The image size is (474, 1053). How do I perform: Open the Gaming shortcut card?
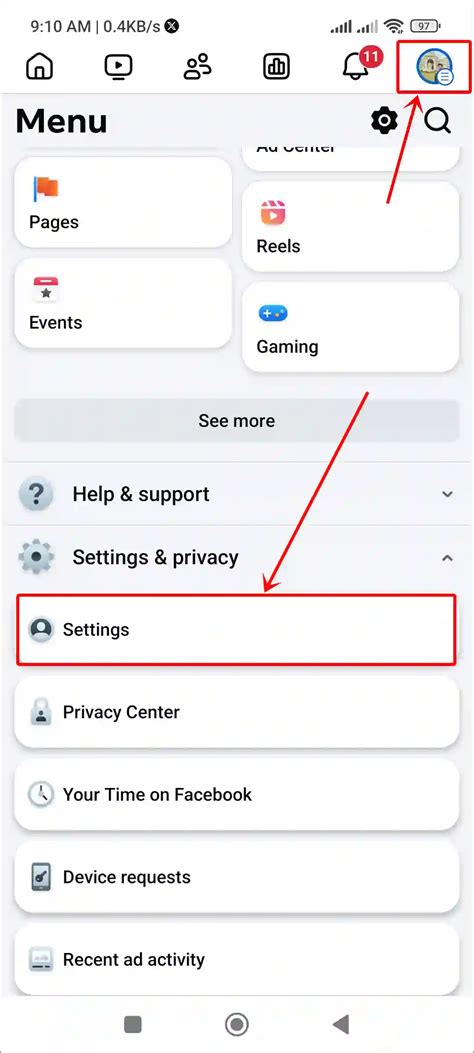(350, 327)
